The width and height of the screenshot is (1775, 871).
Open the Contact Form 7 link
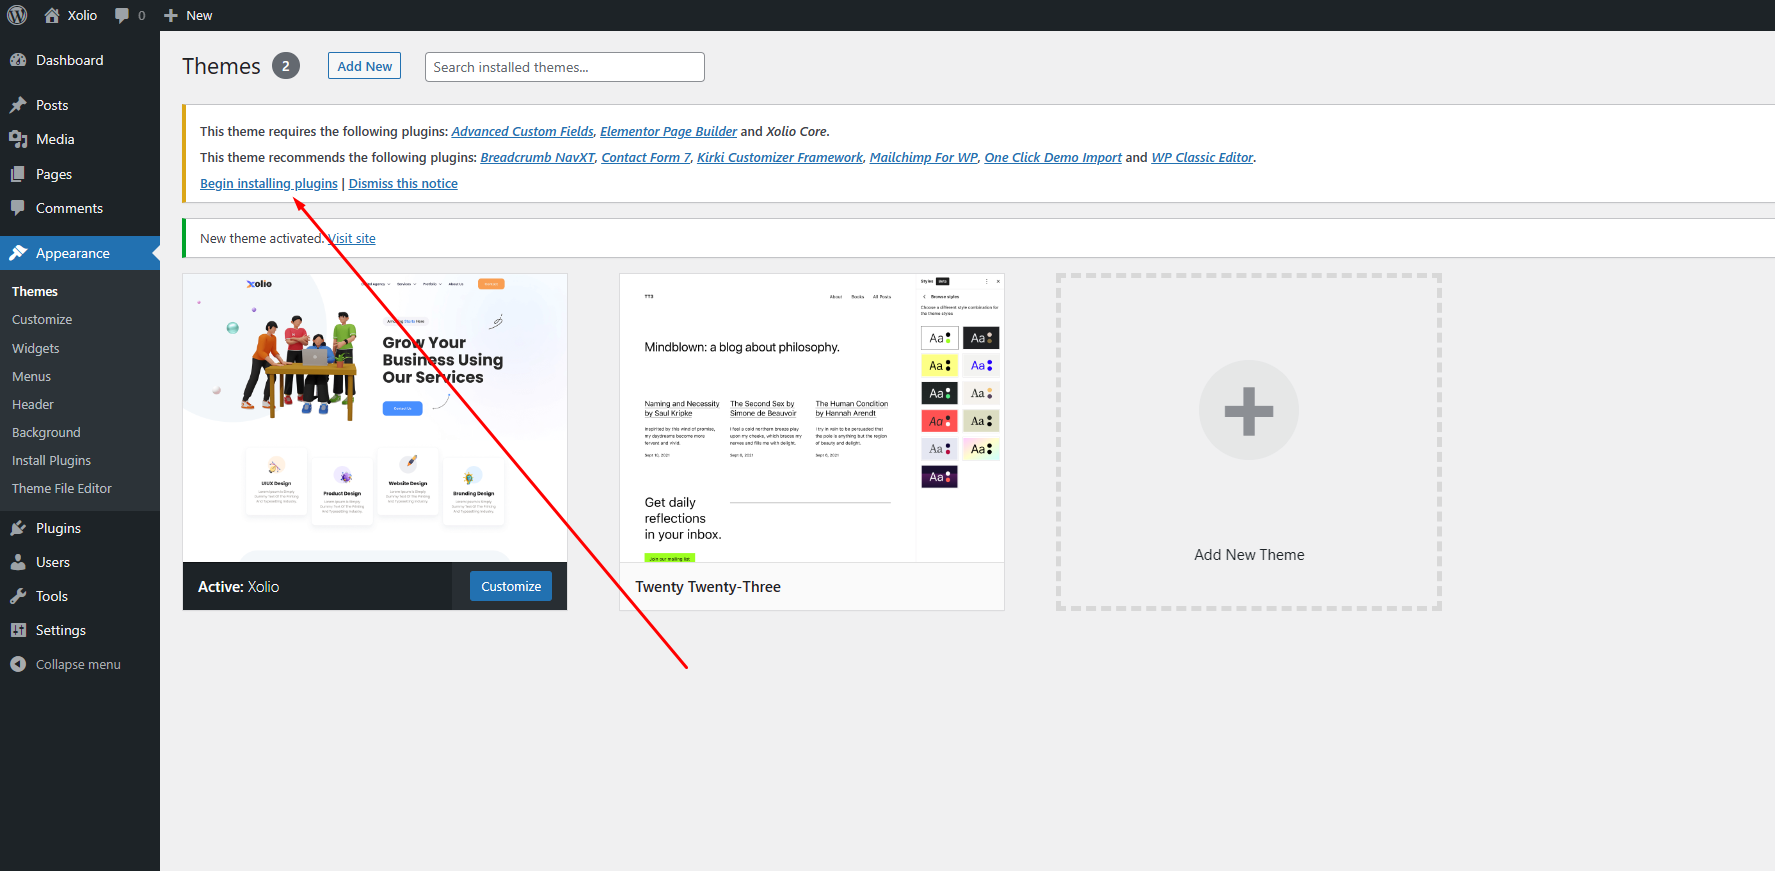point(646,157)
